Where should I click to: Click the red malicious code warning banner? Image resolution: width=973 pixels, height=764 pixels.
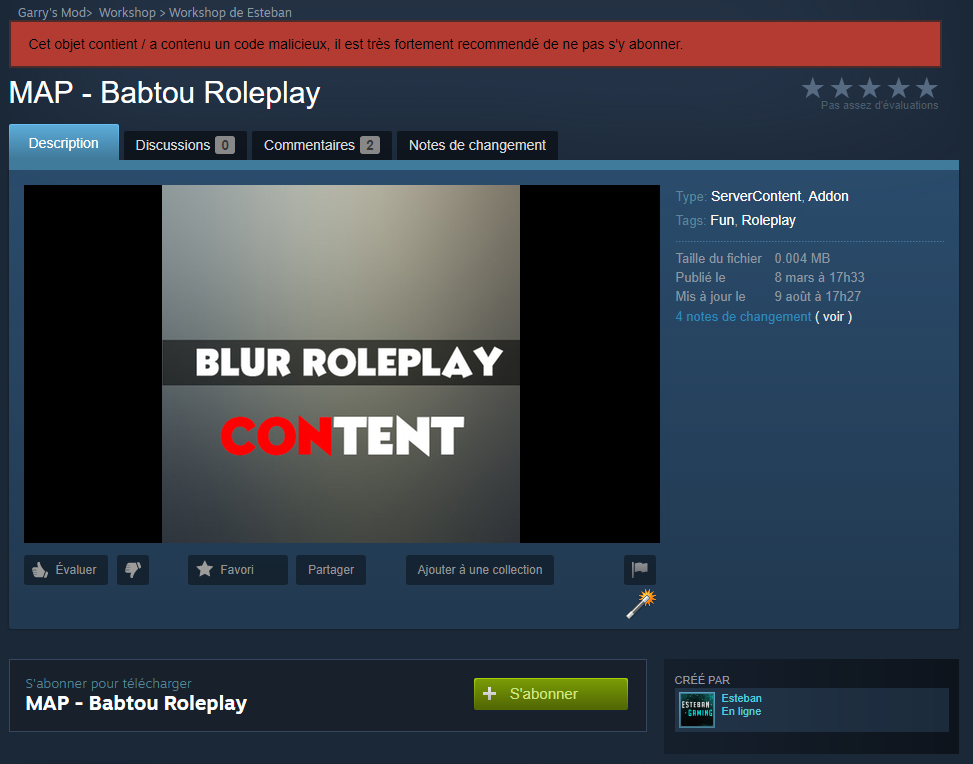[x=475, y=44]
